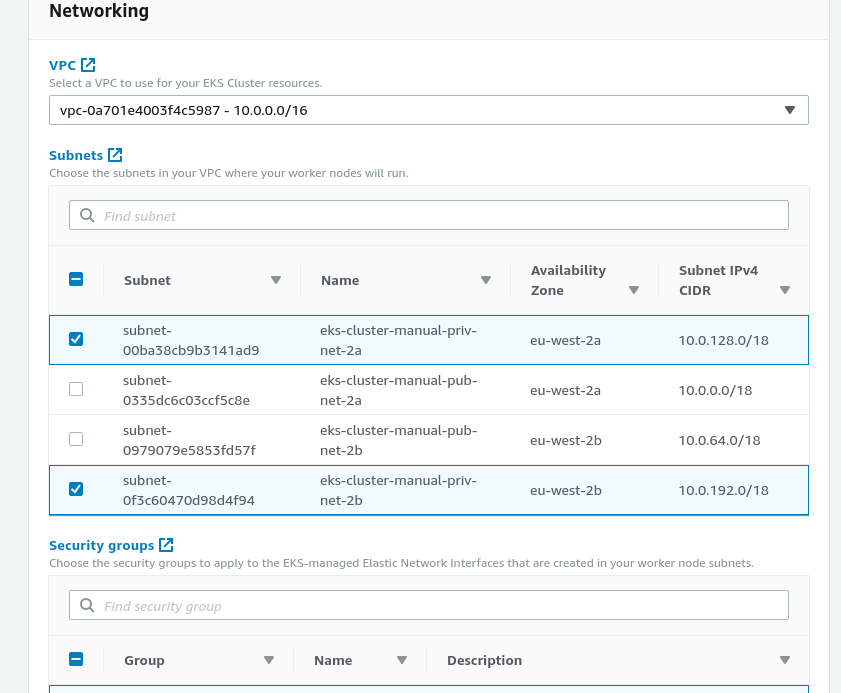This screenshot has width=841, height=693.
Task: Check the eks-cluster-manual-pub-net-2a subnet checkbox
Action: (x=76, y=389)
